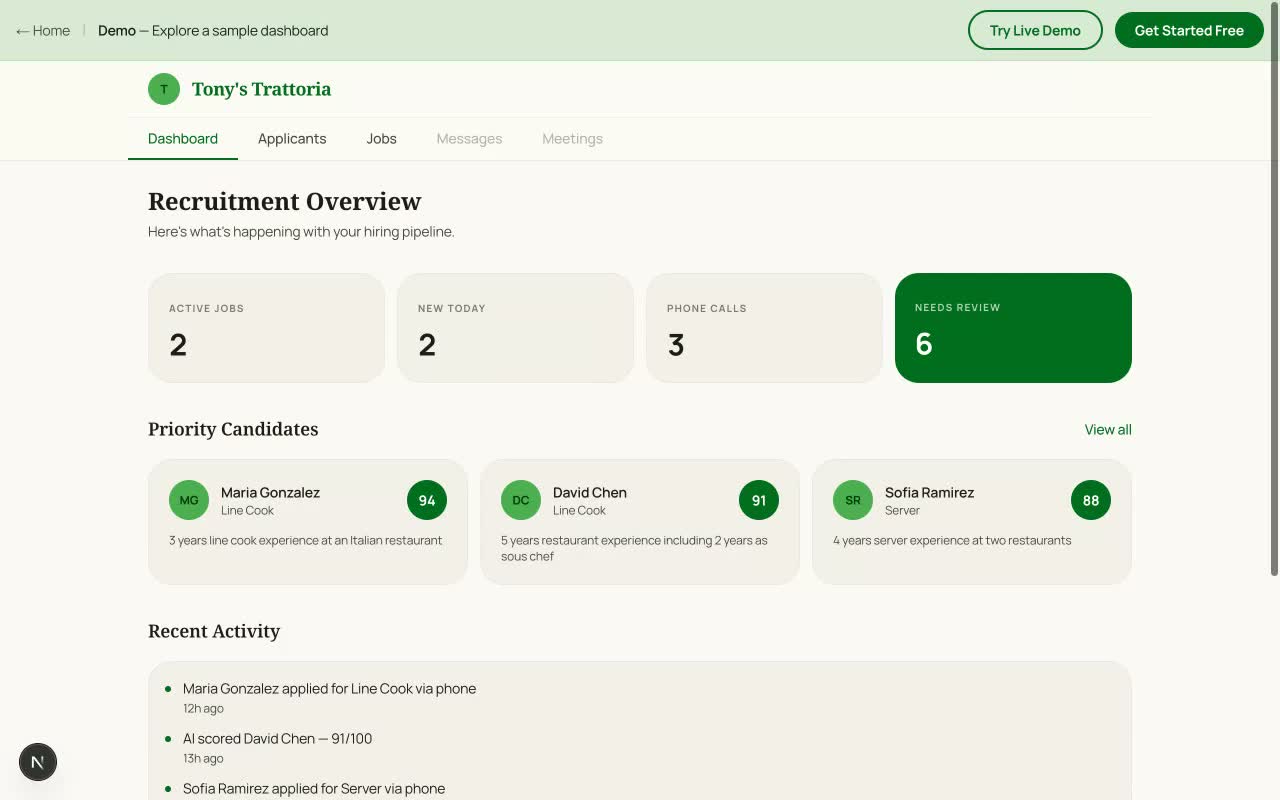Viewport: 1280px width, 800px height.
Task: Open Maria Gonzalez candidate card name
Action: pos(270,492)
